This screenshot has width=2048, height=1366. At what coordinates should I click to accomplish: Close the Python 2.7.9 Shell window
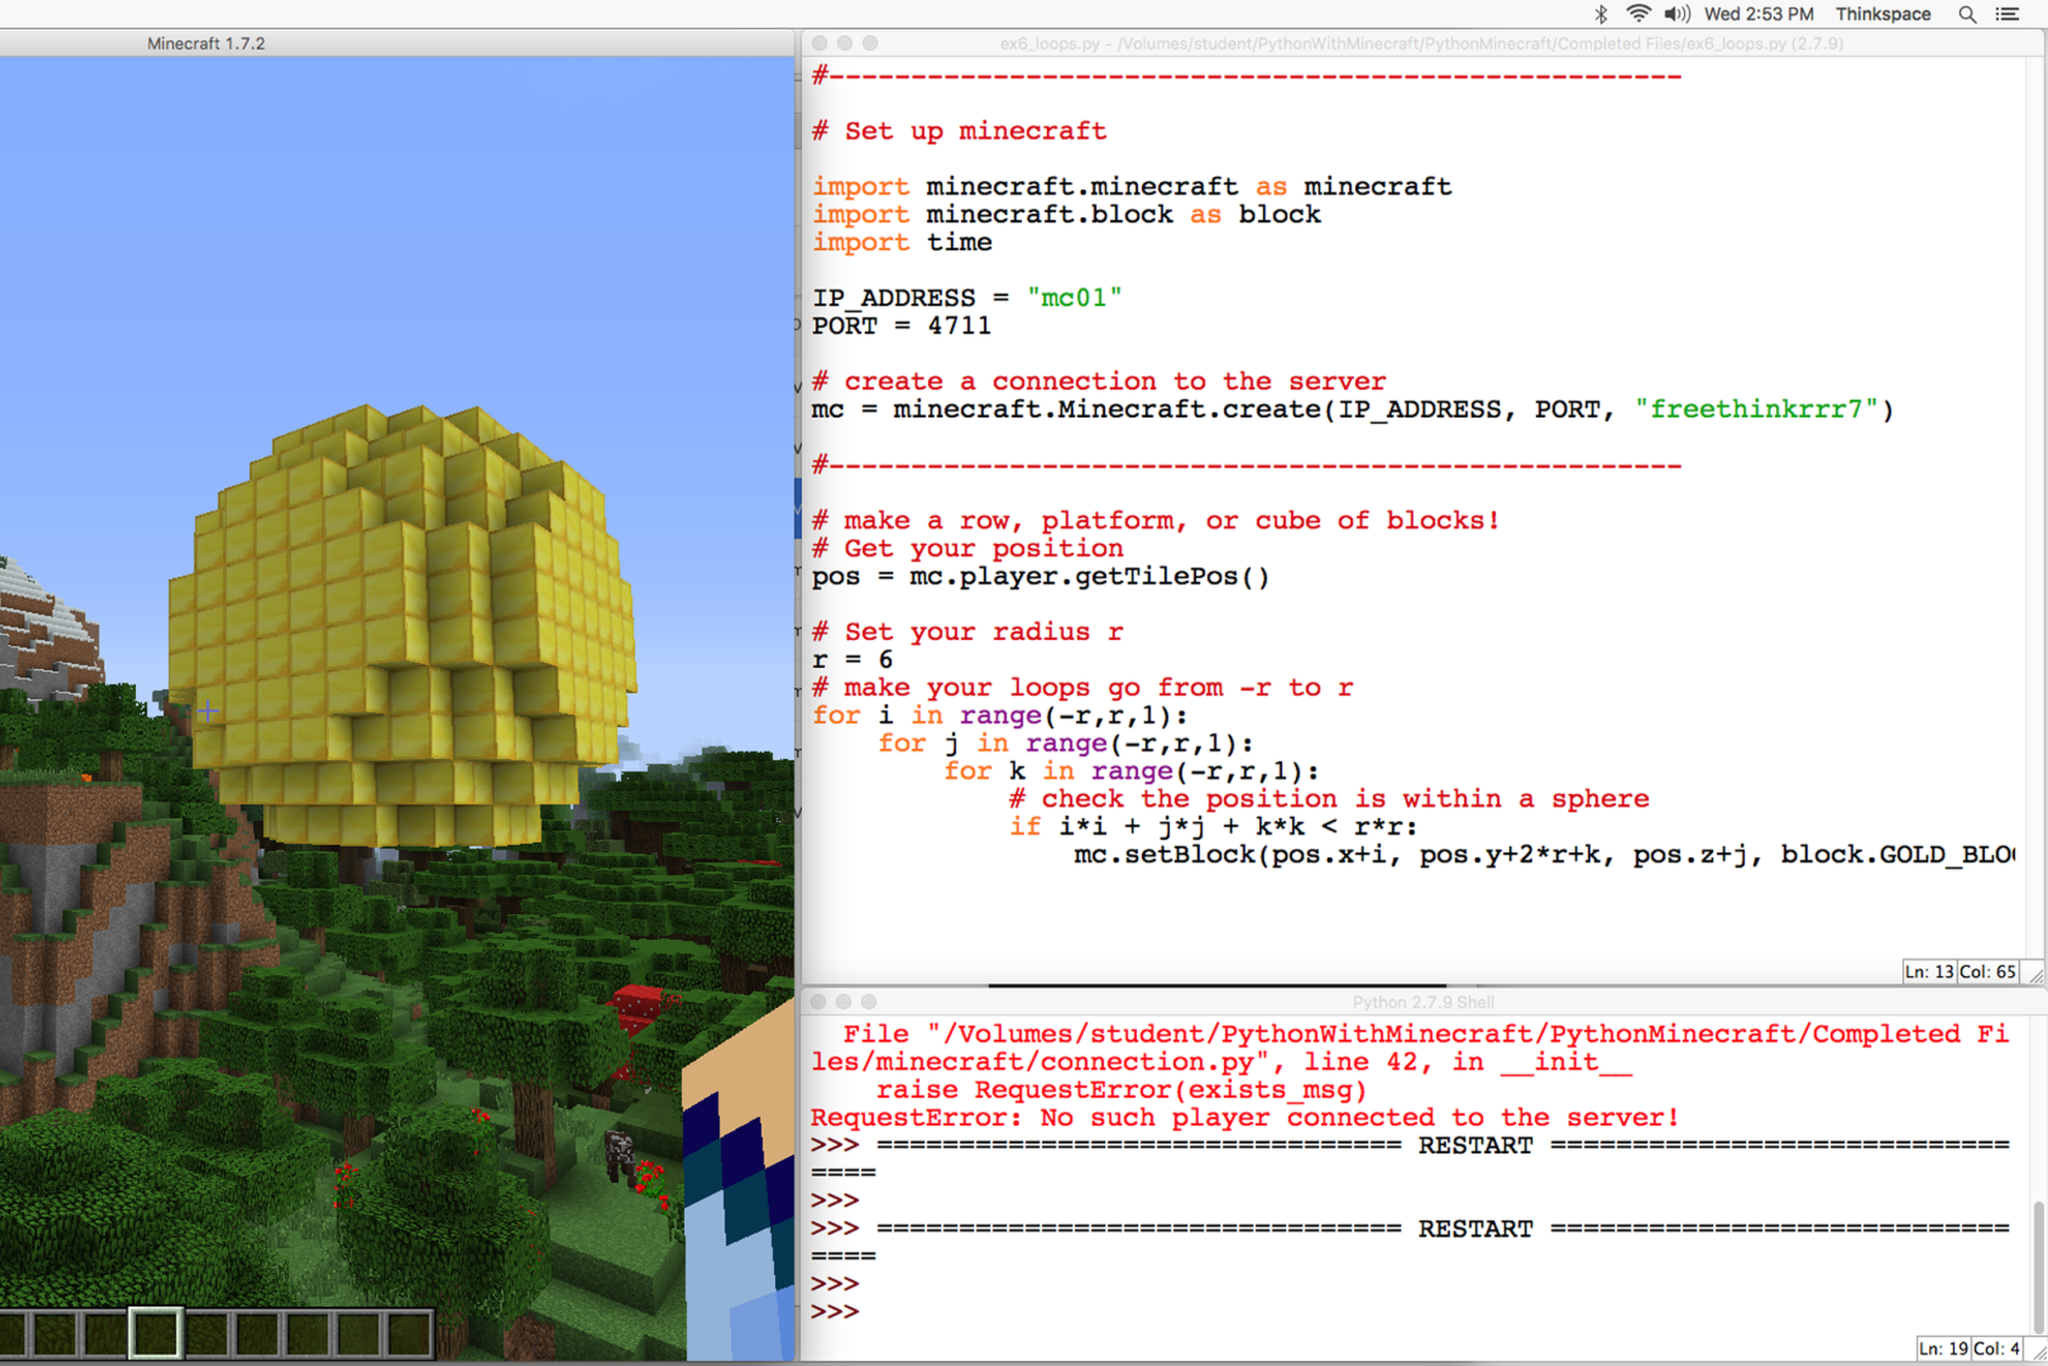818,1001
